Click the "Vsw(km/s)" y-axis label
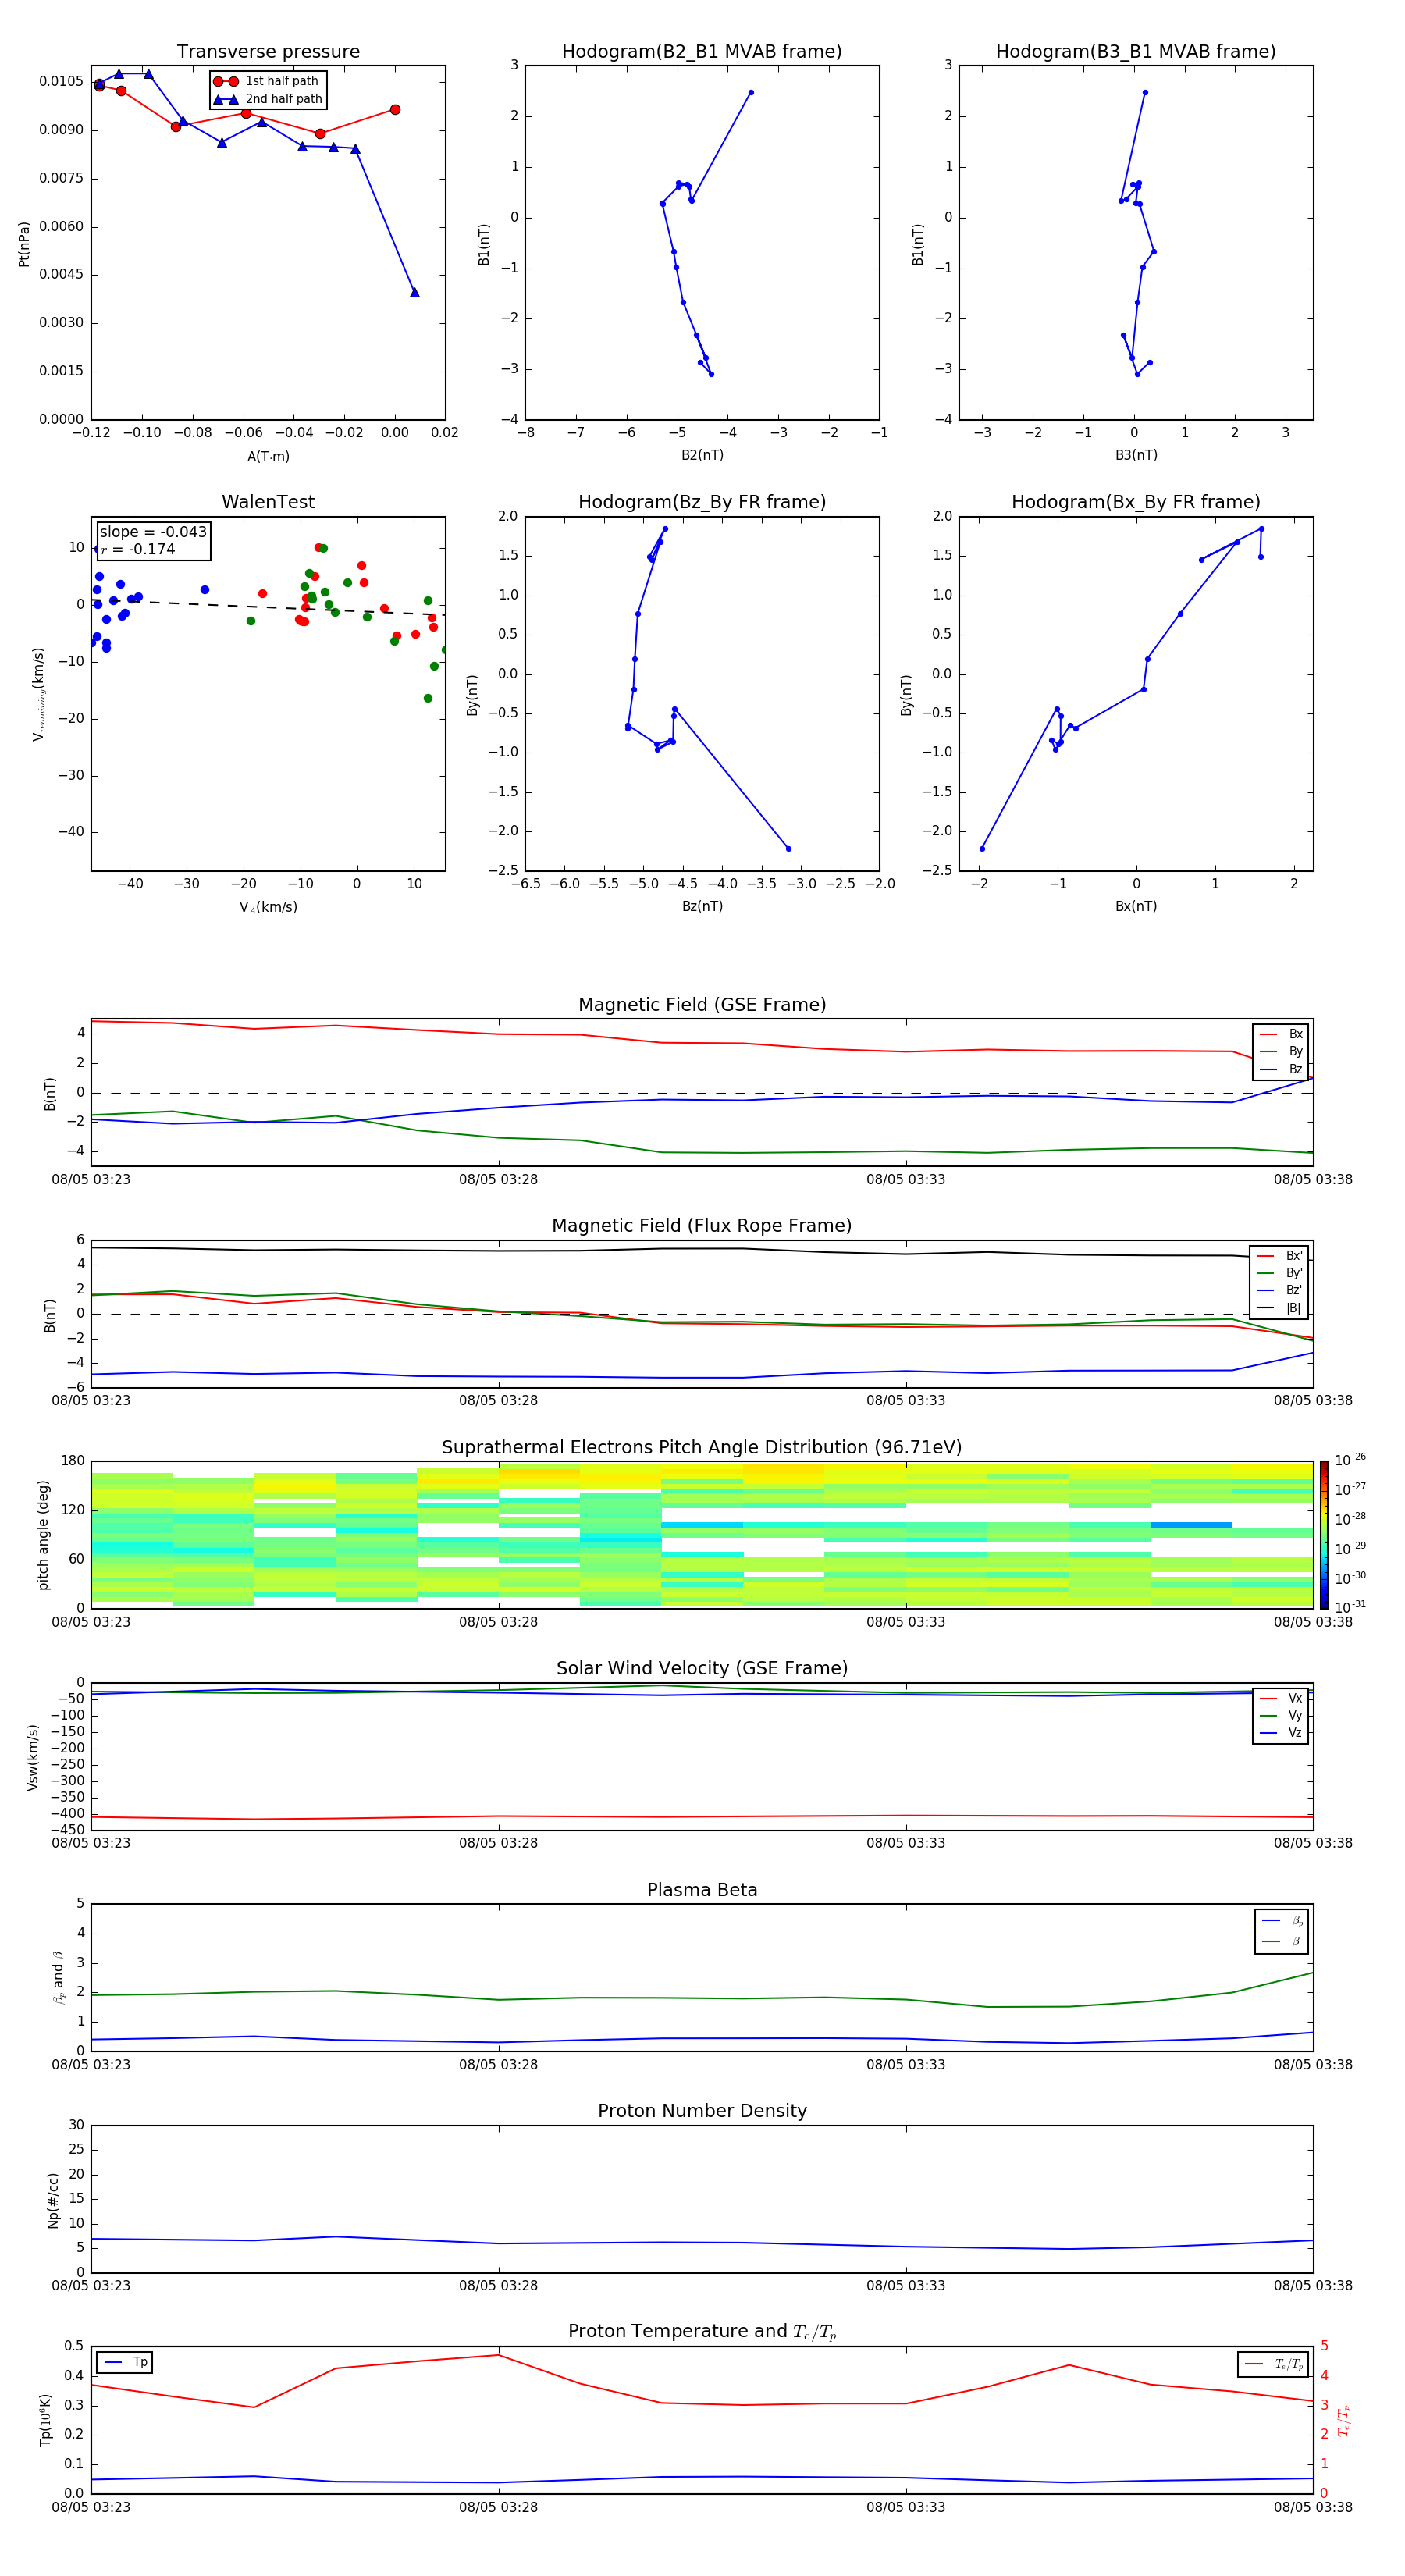Screen dimensions: 1405x2576 coord(32,1756)
